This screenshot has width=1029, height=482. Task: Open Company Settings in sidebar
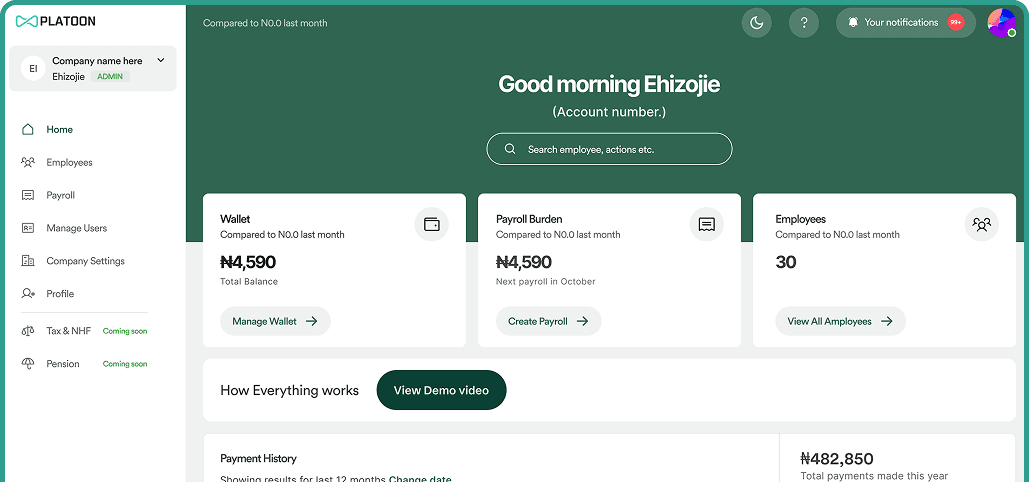tap(85, 262)
